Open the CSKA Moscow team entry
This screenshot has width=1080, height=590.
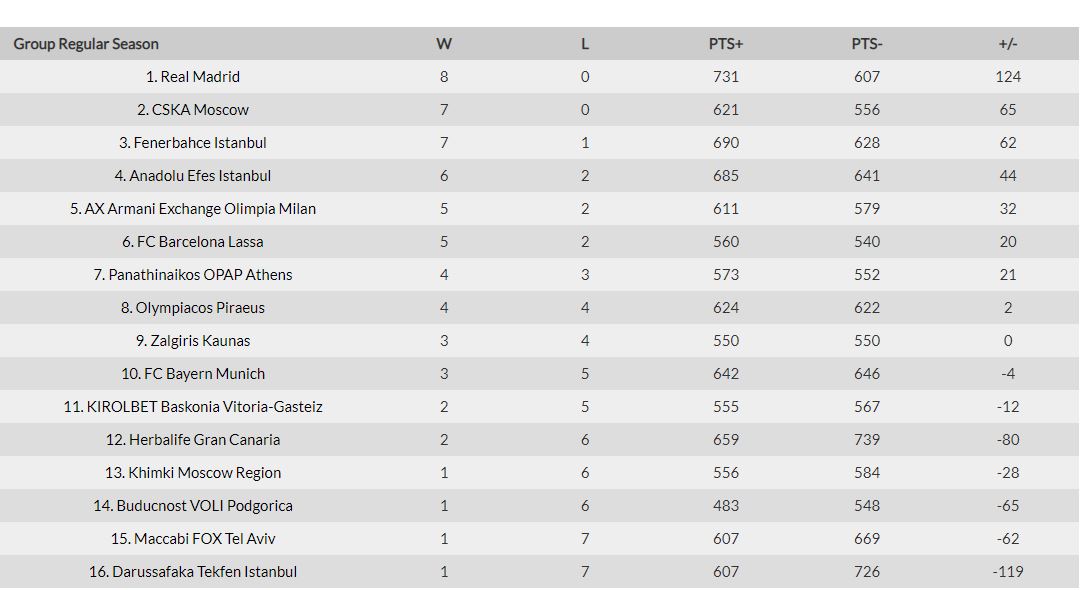click(200, 110)
